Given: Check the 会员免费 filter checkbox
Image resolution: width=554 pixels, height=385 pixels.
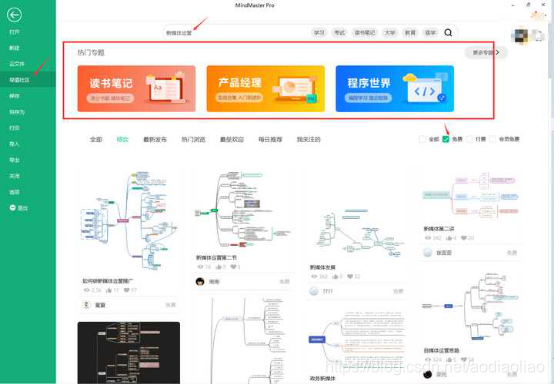Looking at the screenshot, I should pos(493,139).
